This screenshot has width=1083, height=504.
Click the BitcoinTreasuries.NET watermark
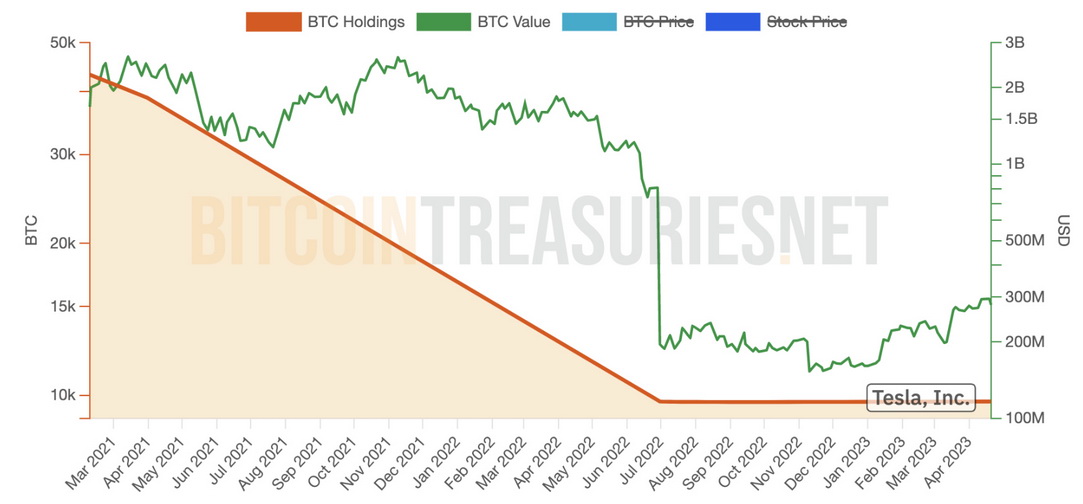[x=538, y=231]
